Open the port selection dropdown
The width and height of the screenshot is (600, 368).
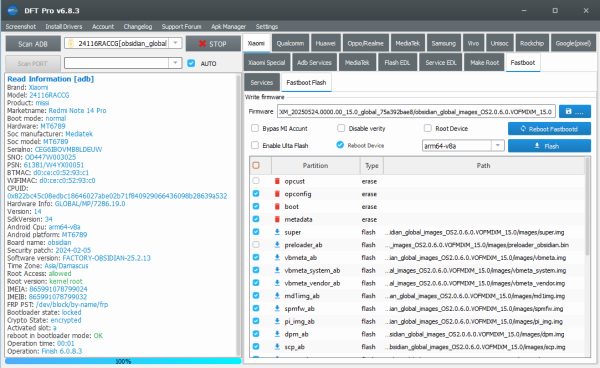pyautogui.click(x=175, y=63)
